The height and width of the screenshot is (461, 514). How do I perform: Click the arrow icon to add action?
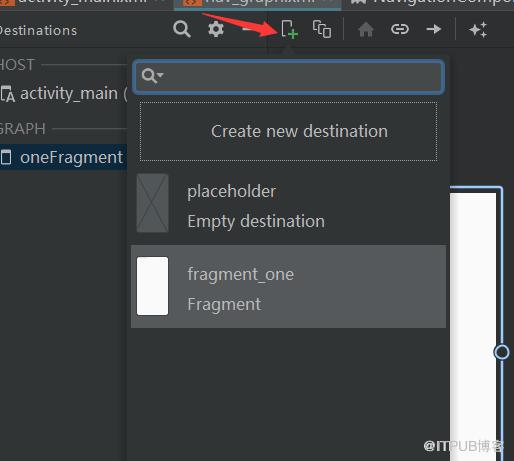[434, 29]
